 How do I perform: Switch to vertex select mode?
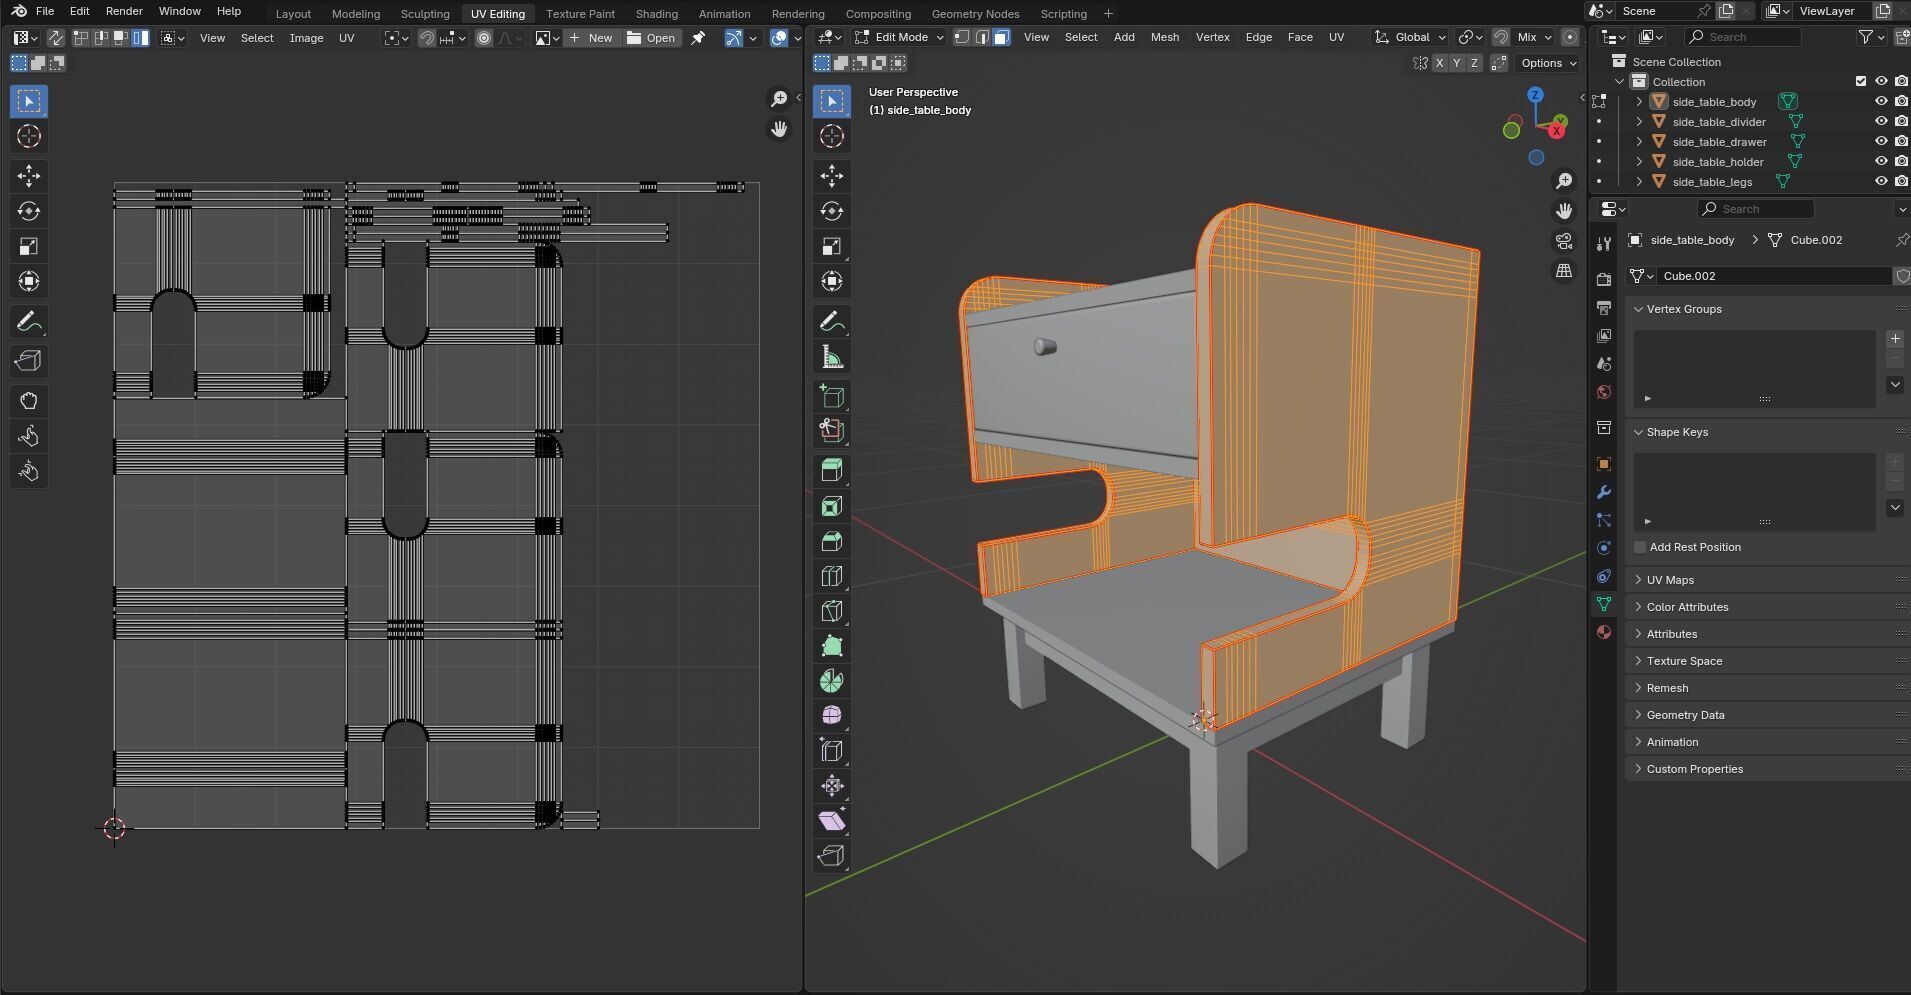coord(961,37)
